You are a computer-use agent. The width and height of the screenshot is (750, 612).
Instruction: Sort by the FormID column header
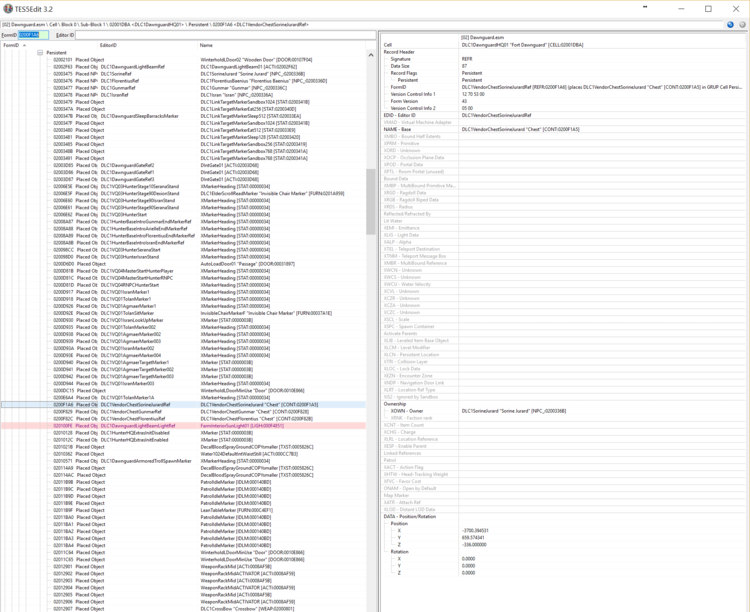pos(11,45)
